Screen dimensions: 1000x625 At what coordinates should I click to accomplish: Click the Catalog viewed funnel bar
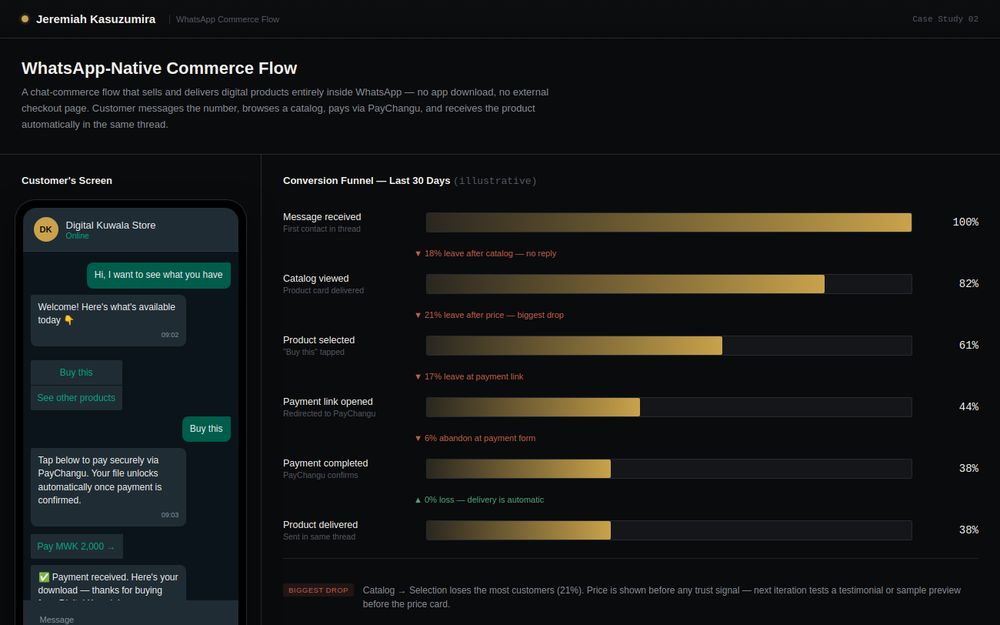coord(668,284)
